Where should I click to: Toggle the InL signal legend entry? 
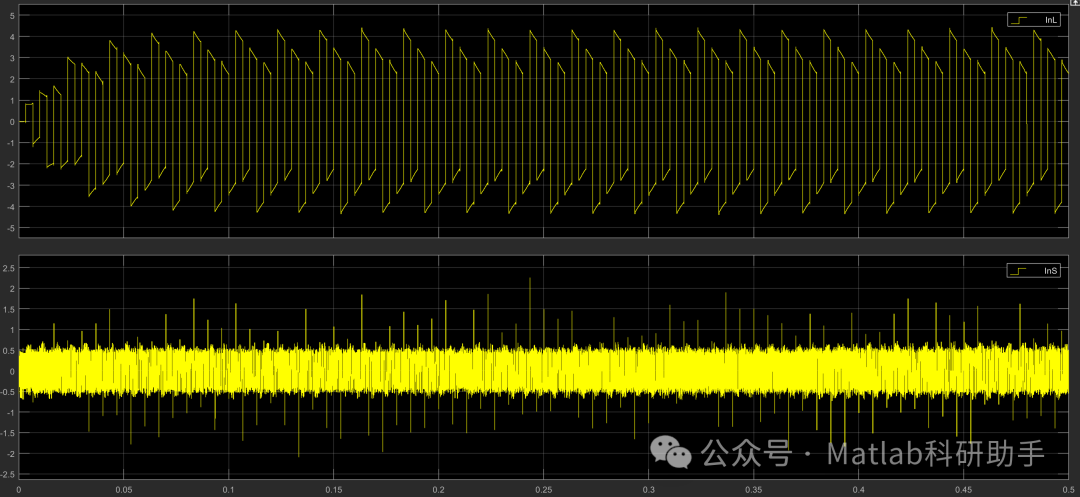coord(1035,21)
